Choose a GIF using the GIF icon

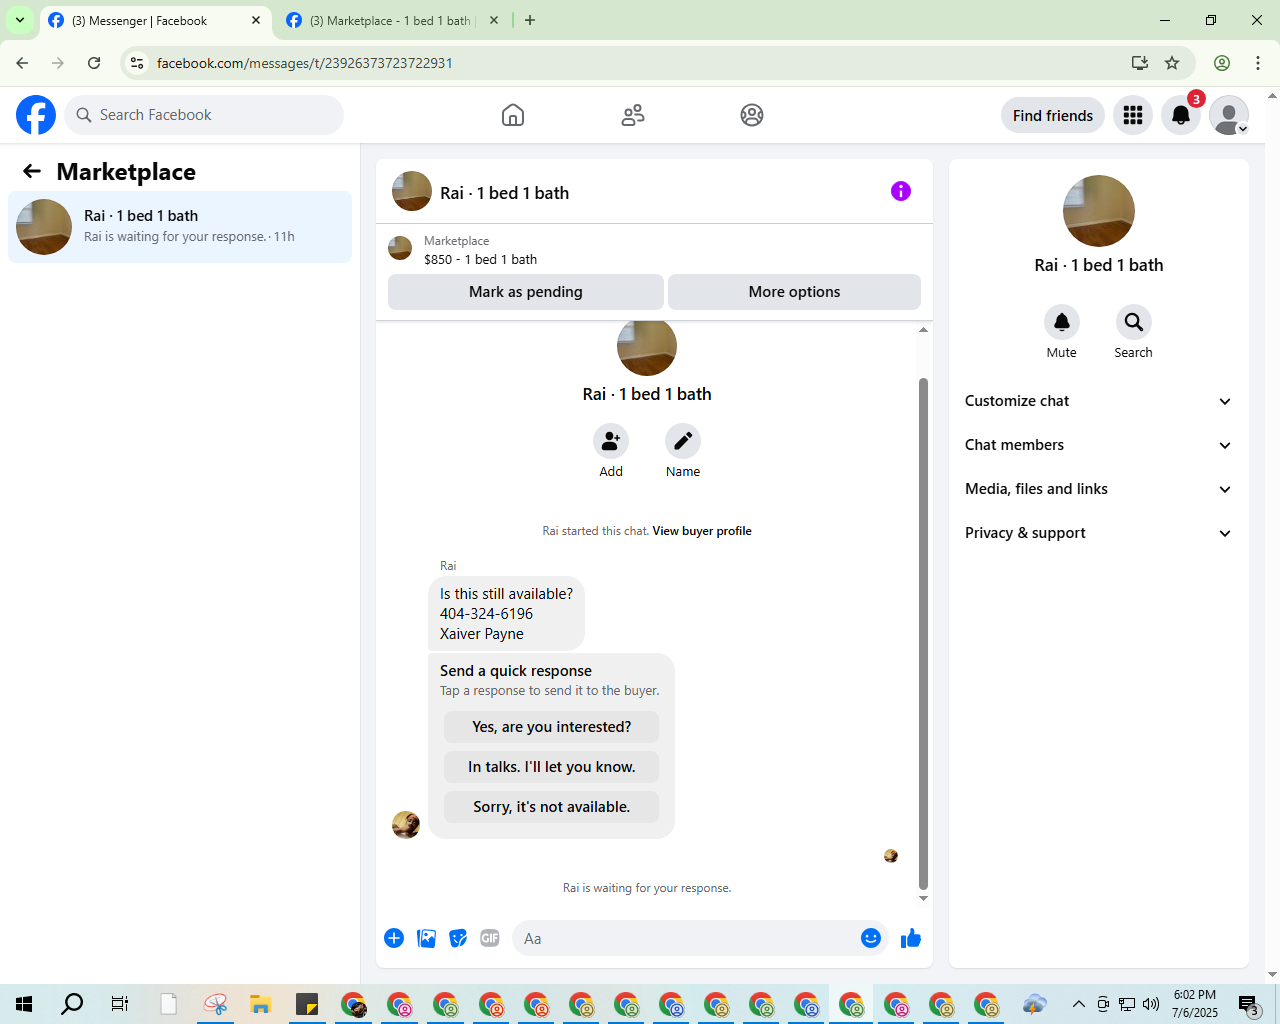pos(490,938)
